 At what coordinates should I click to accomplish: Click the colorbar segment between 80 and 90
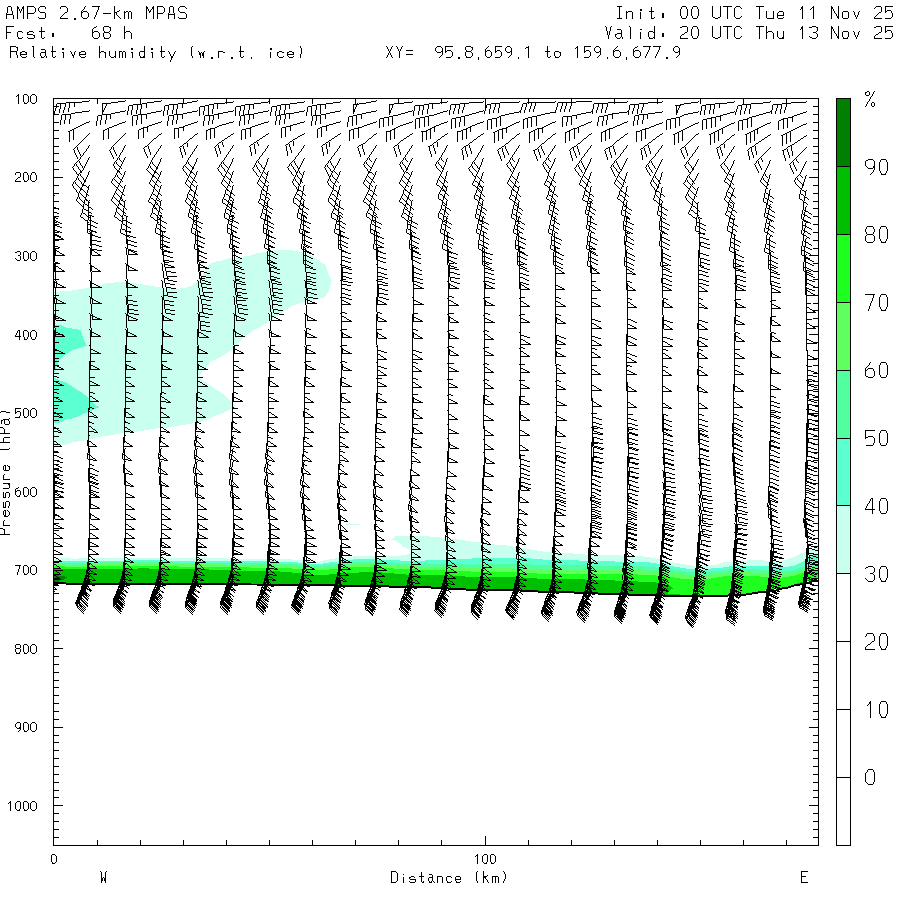pyautogui.click(x=843, y=200)
